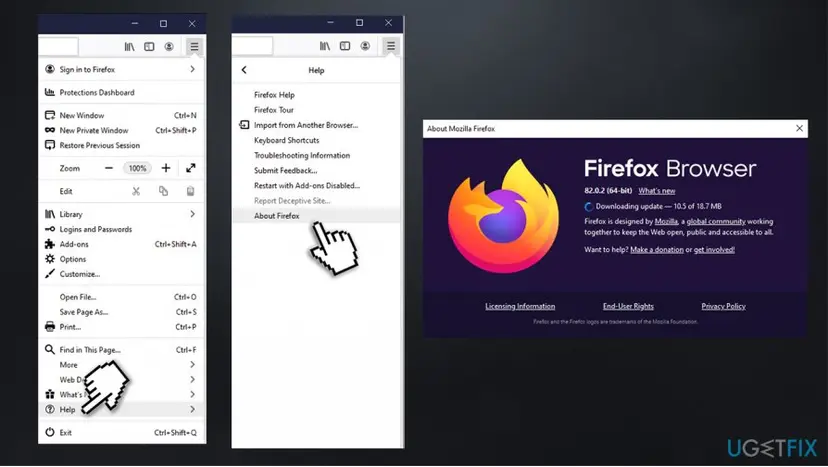
Task: Open Protections Dashboard
Action: click(122, 92)
